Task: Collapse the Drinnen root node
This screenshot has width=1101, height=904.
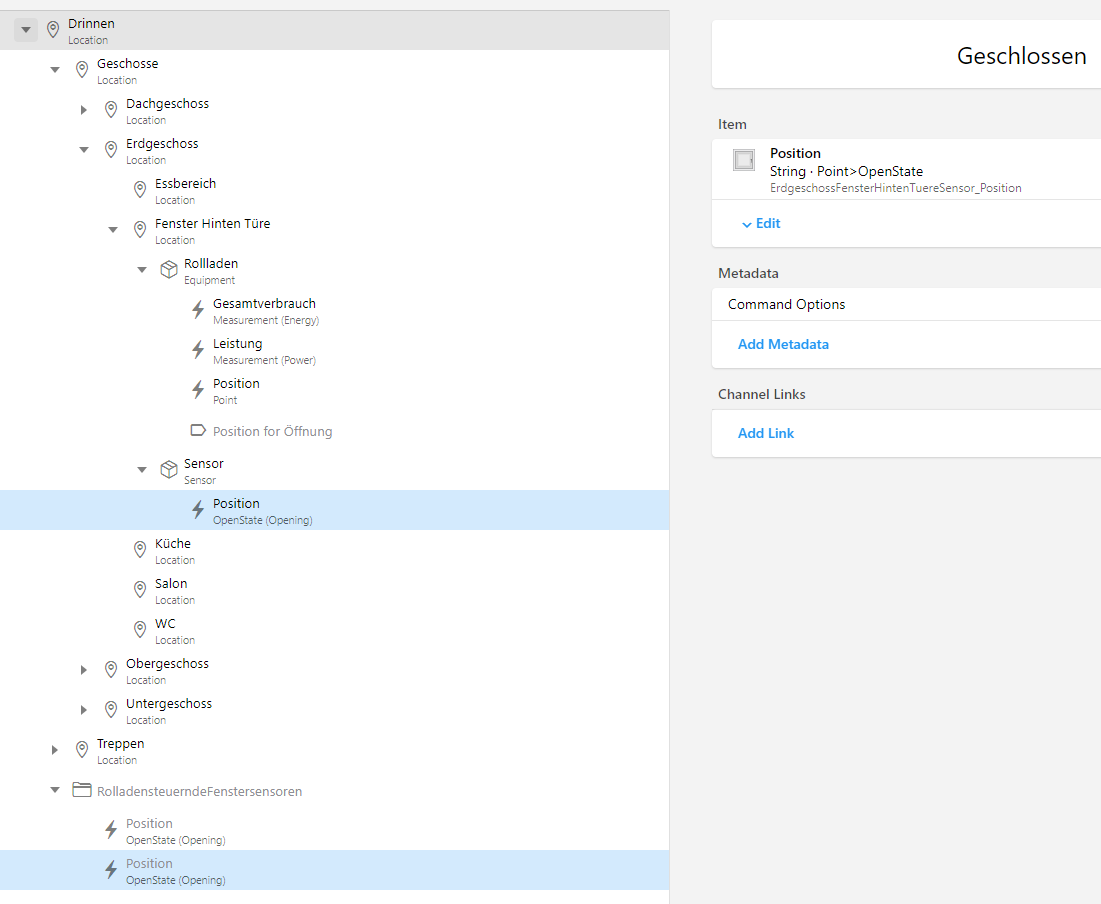Action: pyautogui.click(x=26, y=30)
